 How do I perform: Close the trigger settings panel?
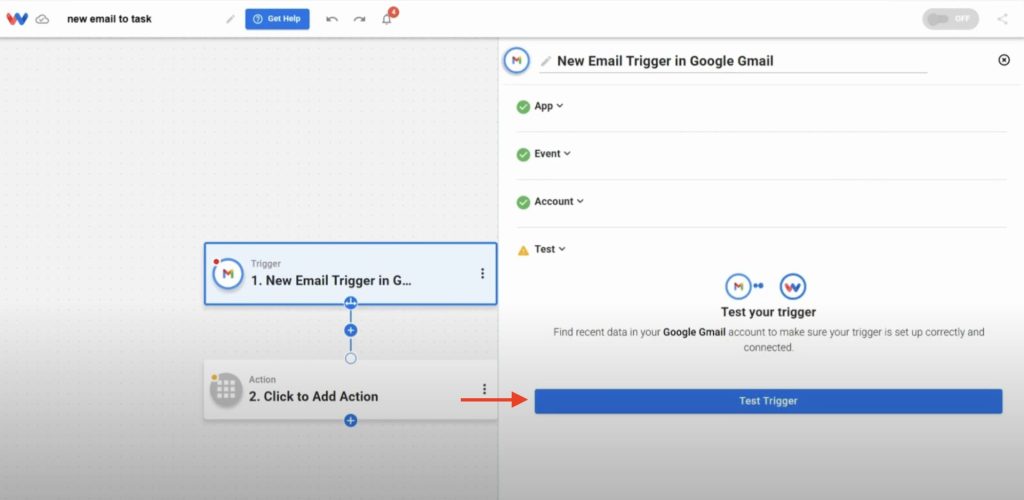tap(1004, 60)
